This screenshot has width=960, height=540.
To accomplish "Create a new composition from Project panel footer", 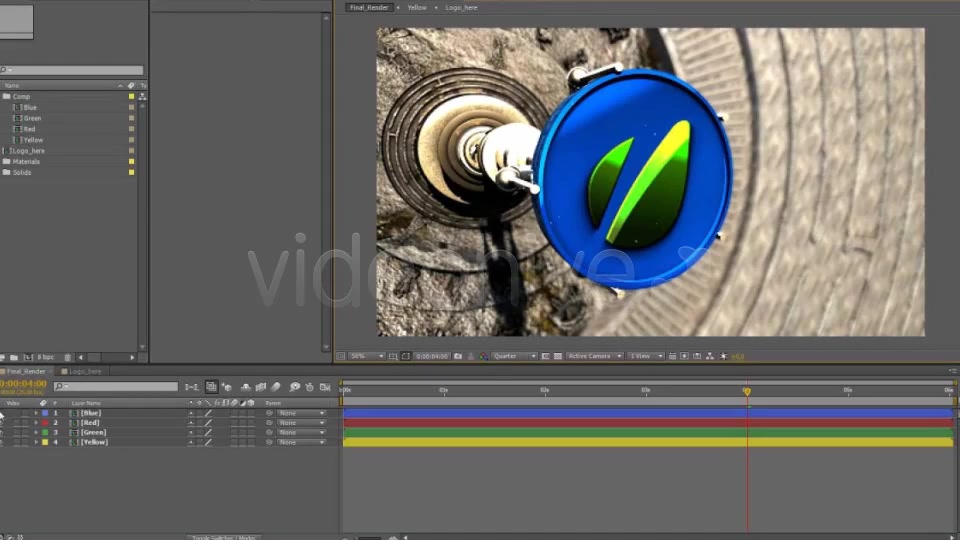I will 28,357.
